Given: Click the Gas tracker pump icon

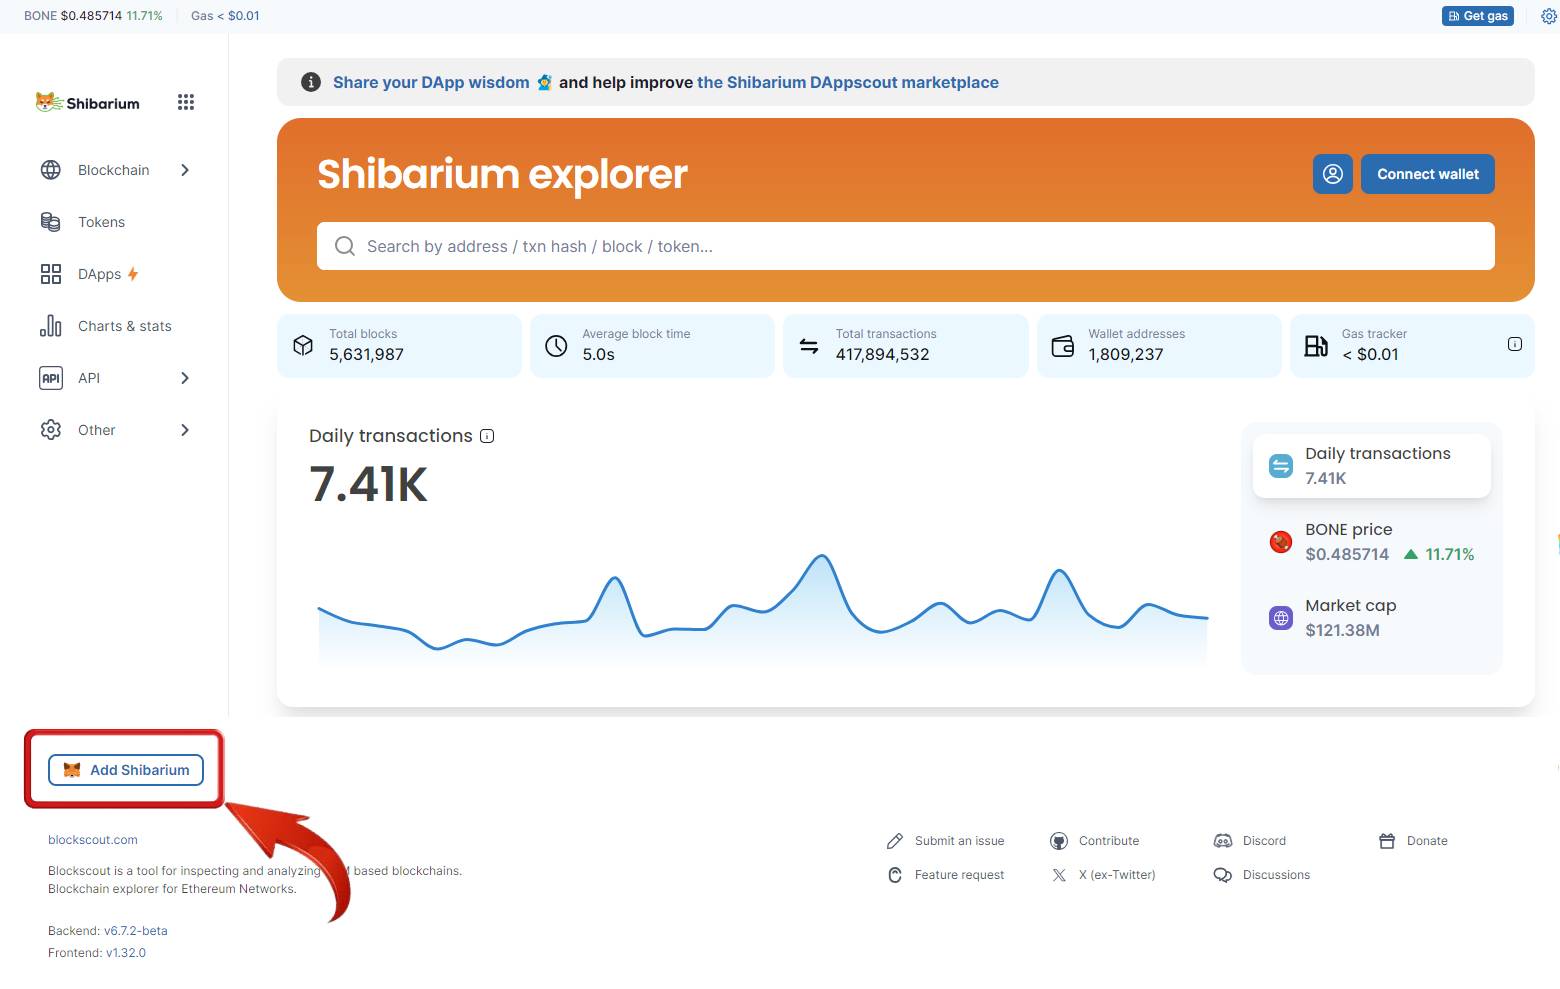Looking at the screenshot, I should click(1316, 346).
